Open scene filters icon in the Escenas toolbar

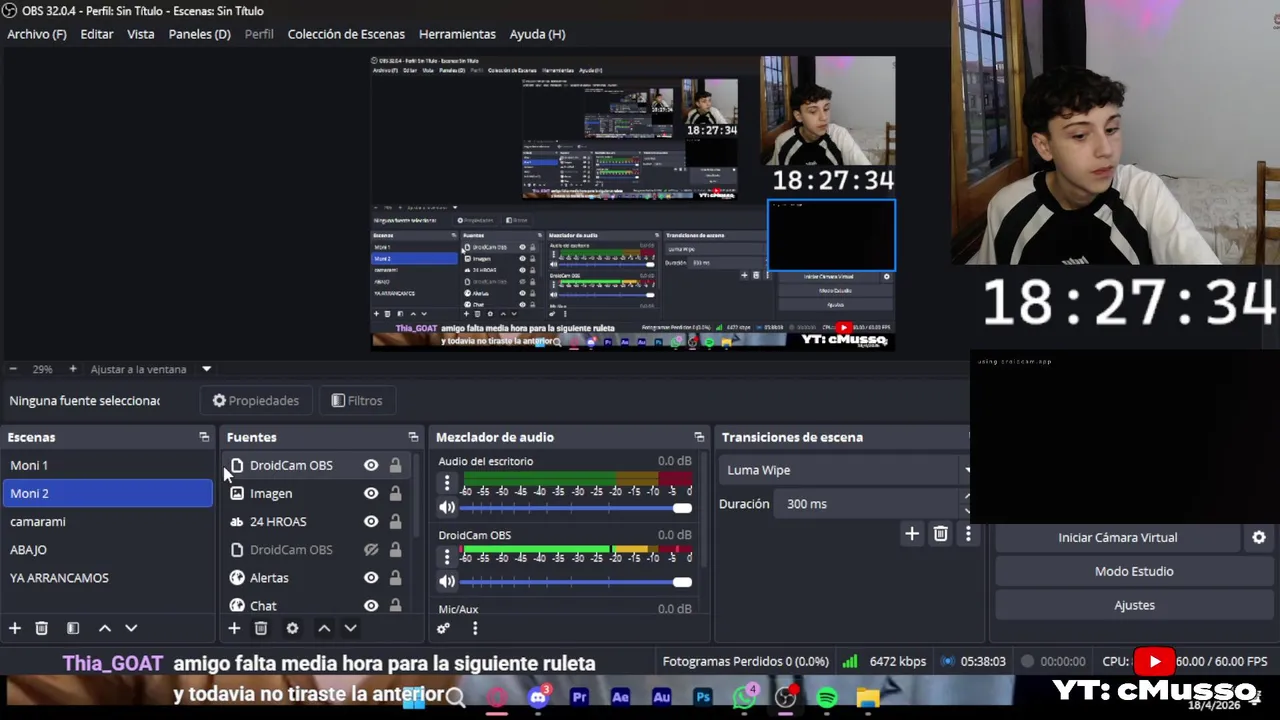(73, 628)
